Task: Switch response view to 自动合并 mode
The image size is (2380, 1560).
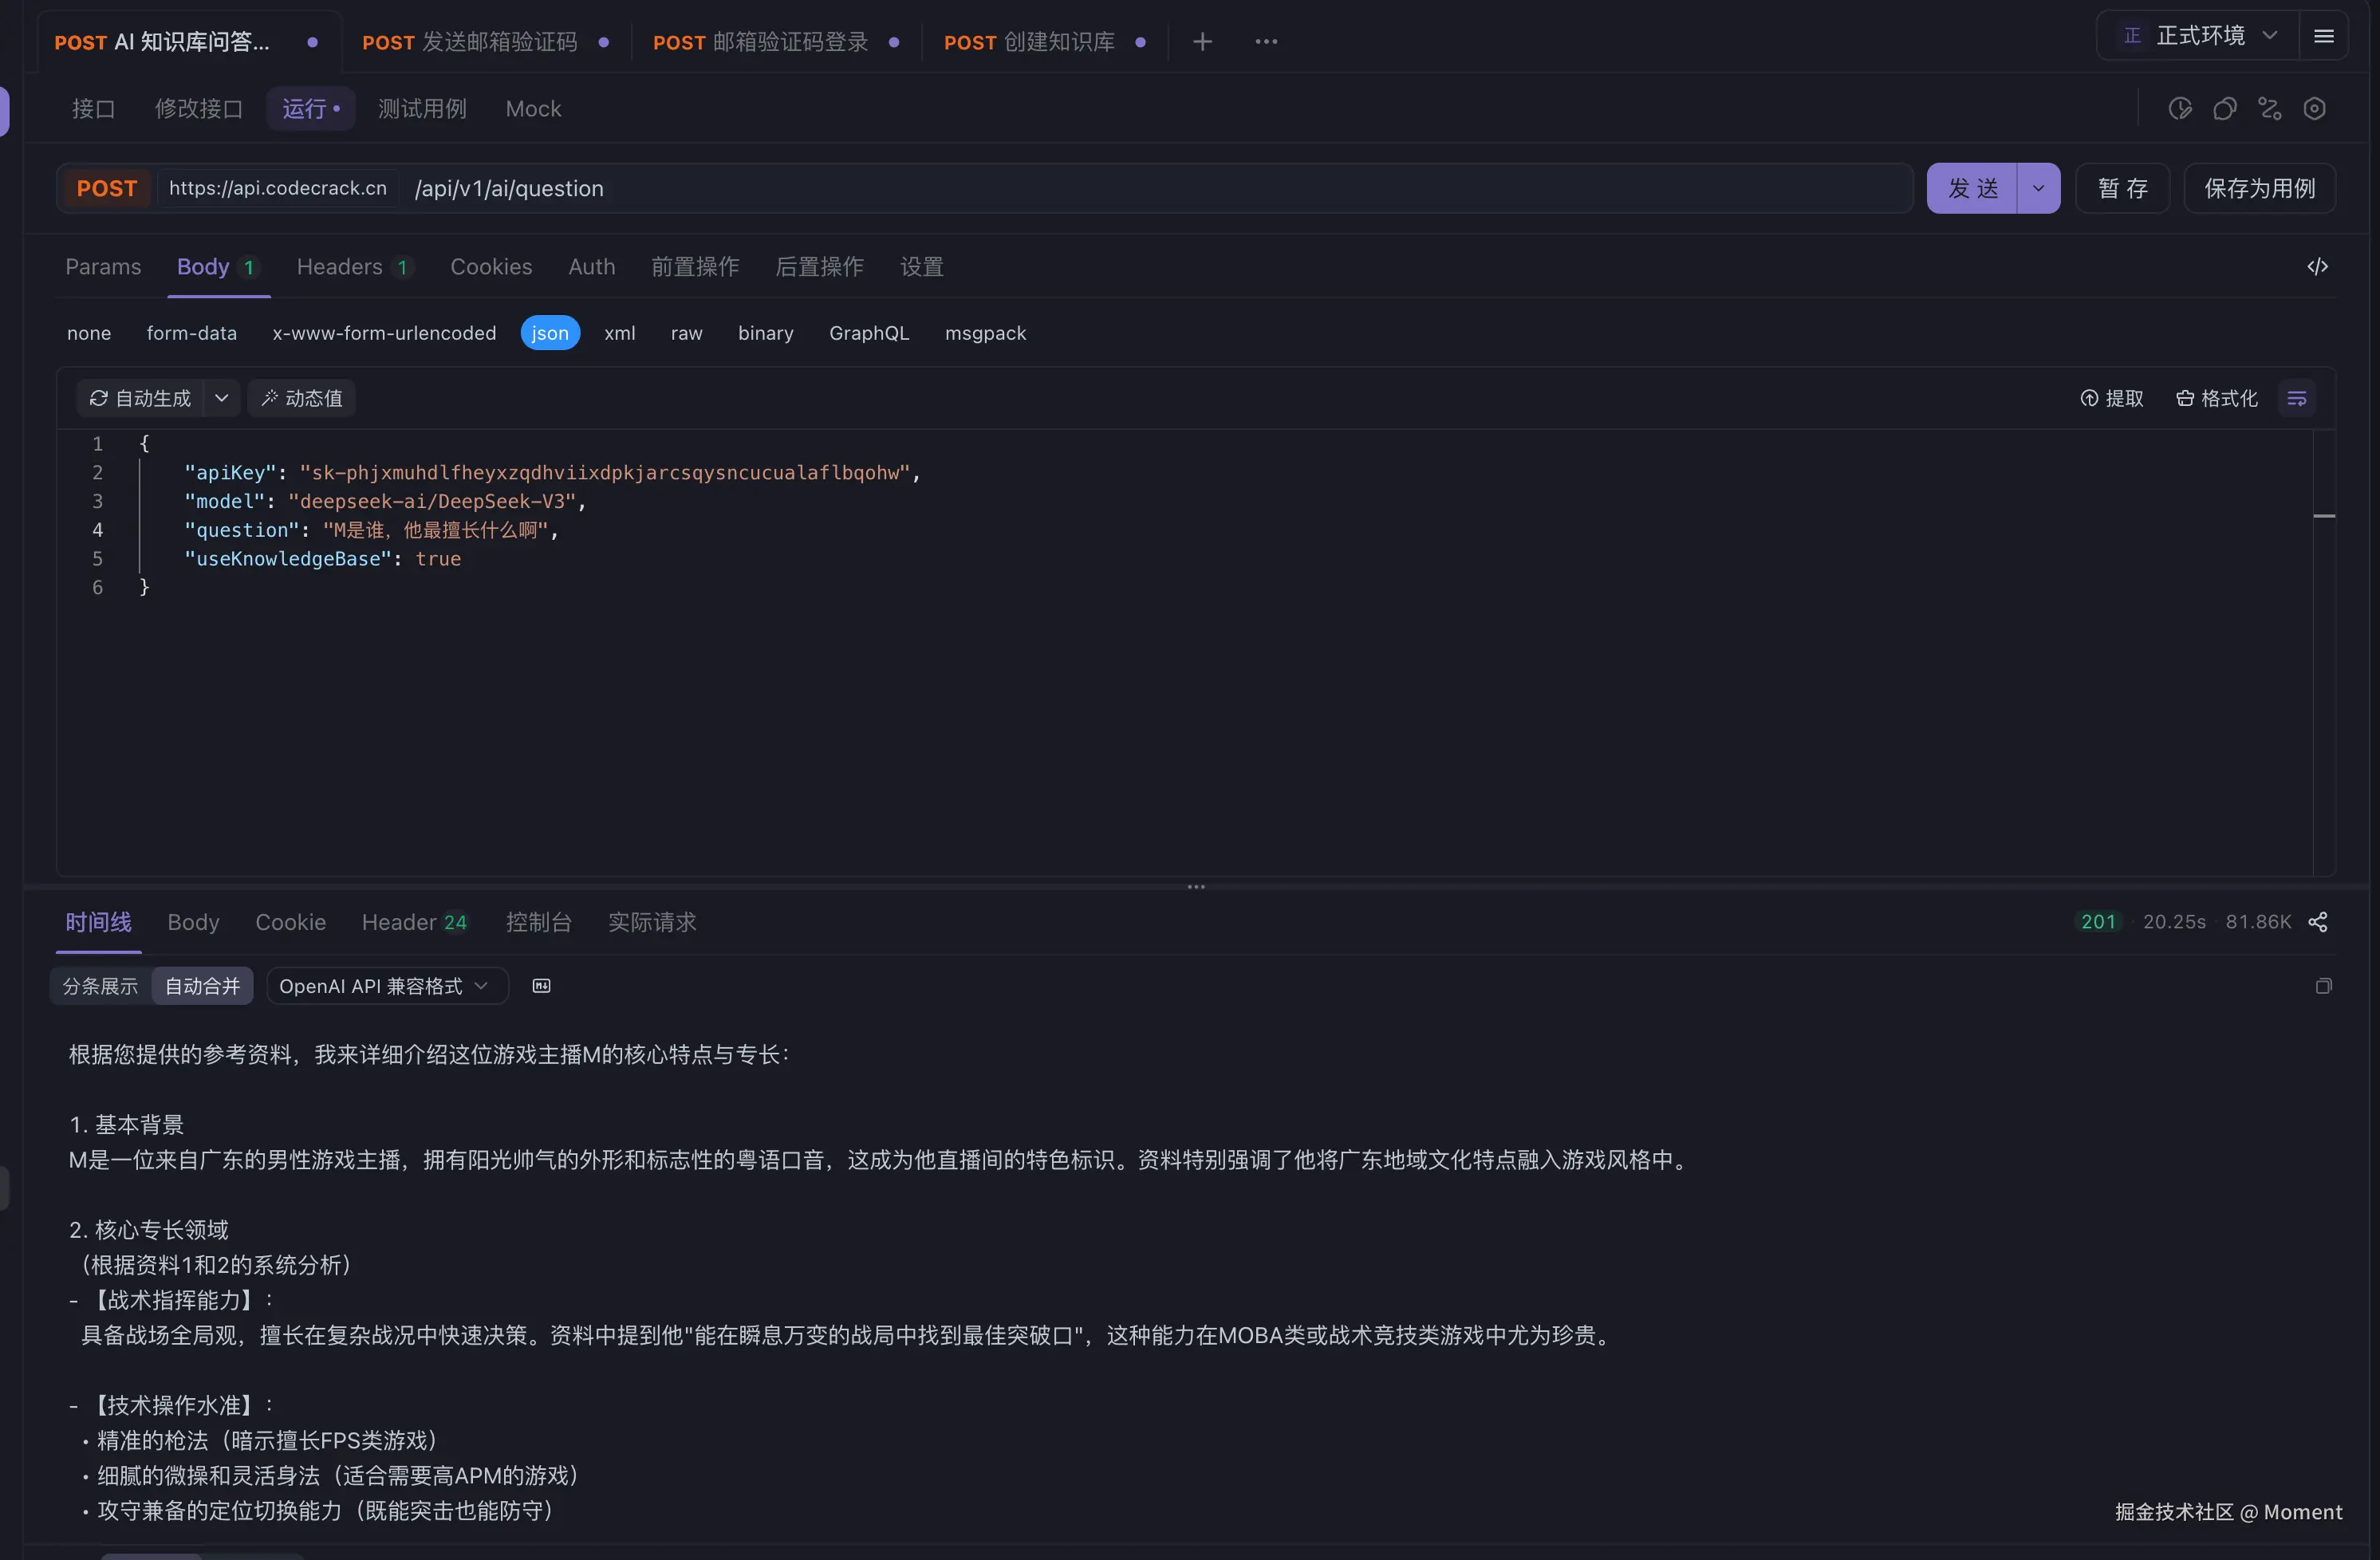Action: click(201, 986)
